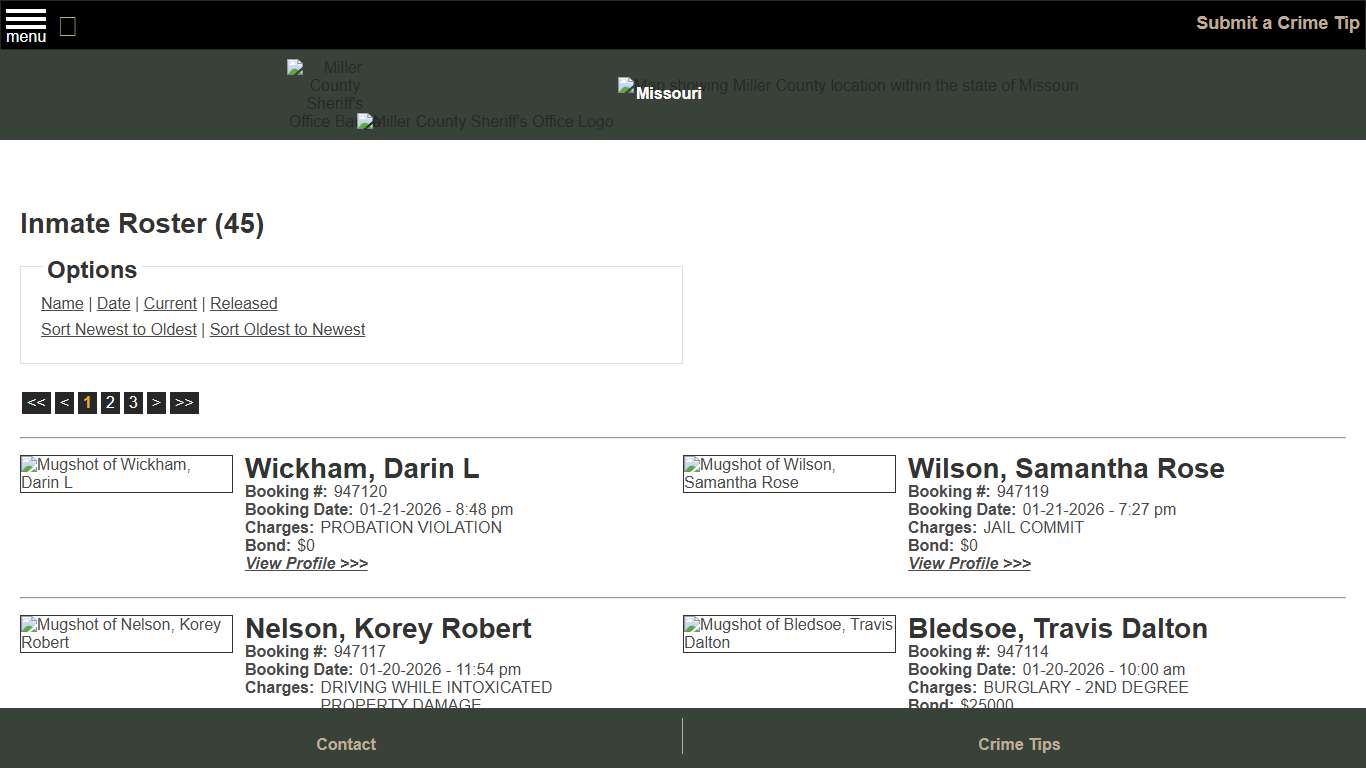The width and height of the screenshot is (1366, 768).
Task: Jump to the last roster page
Action: pyautogui.click(x=184, y=402)
